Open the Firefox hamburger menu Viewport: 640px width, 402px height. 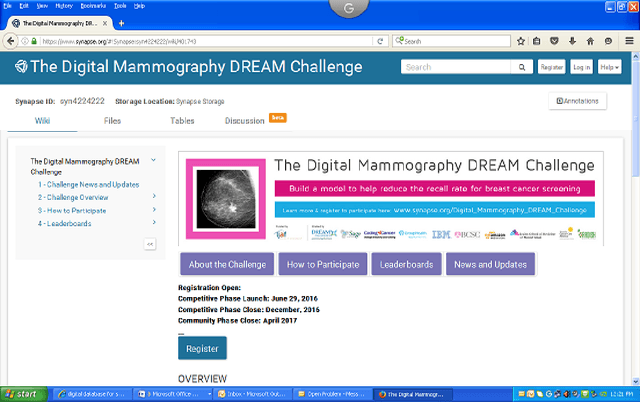pos(627,41)
